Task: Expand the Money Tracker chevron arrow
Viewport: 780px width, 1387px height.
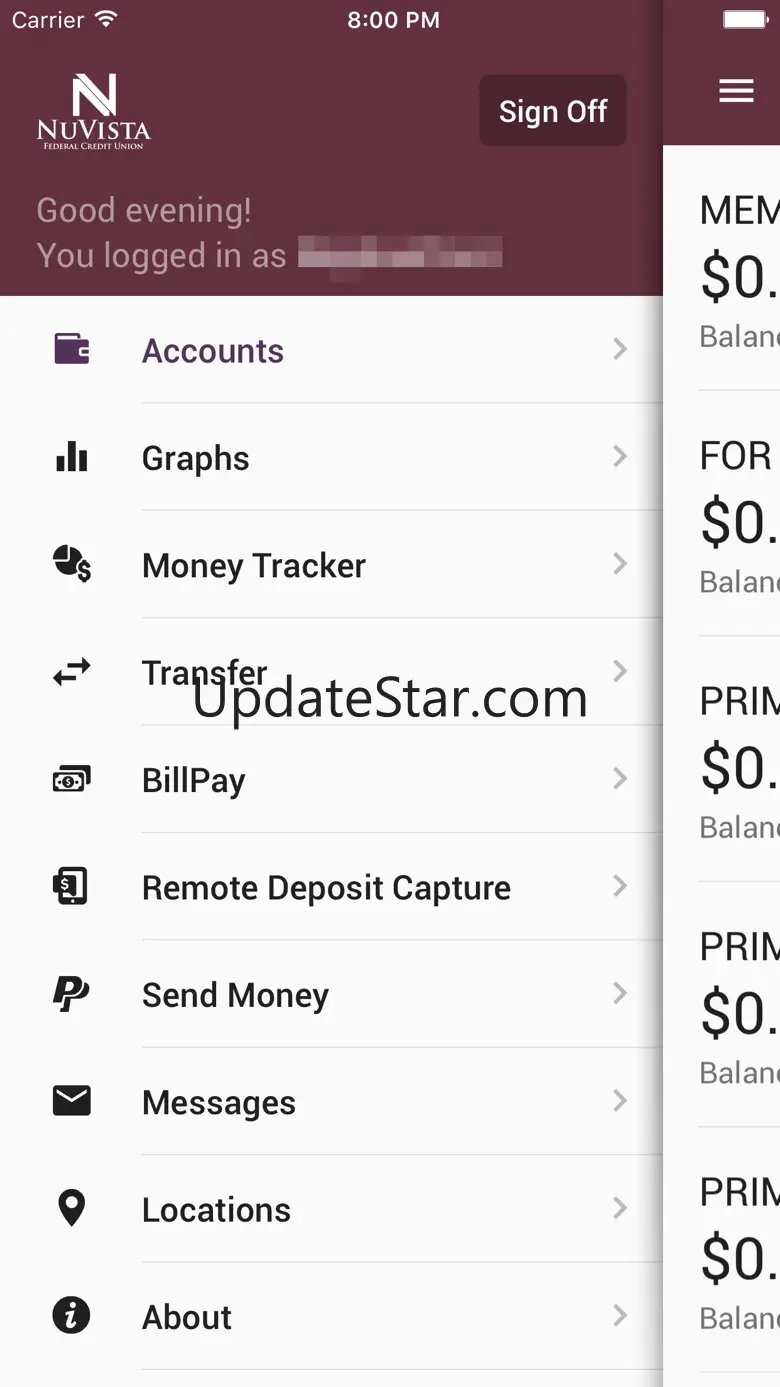Action: tap(620, 564)
